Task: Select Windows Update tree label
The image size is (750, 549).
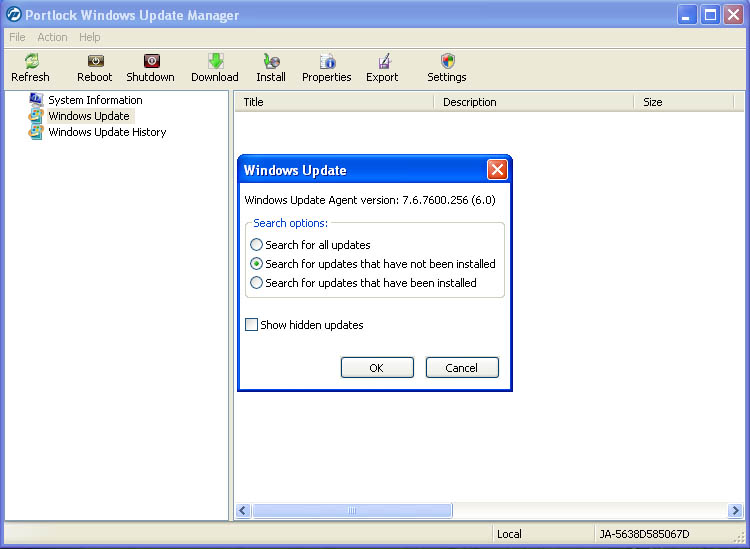Action: click(x=89, y=116)
